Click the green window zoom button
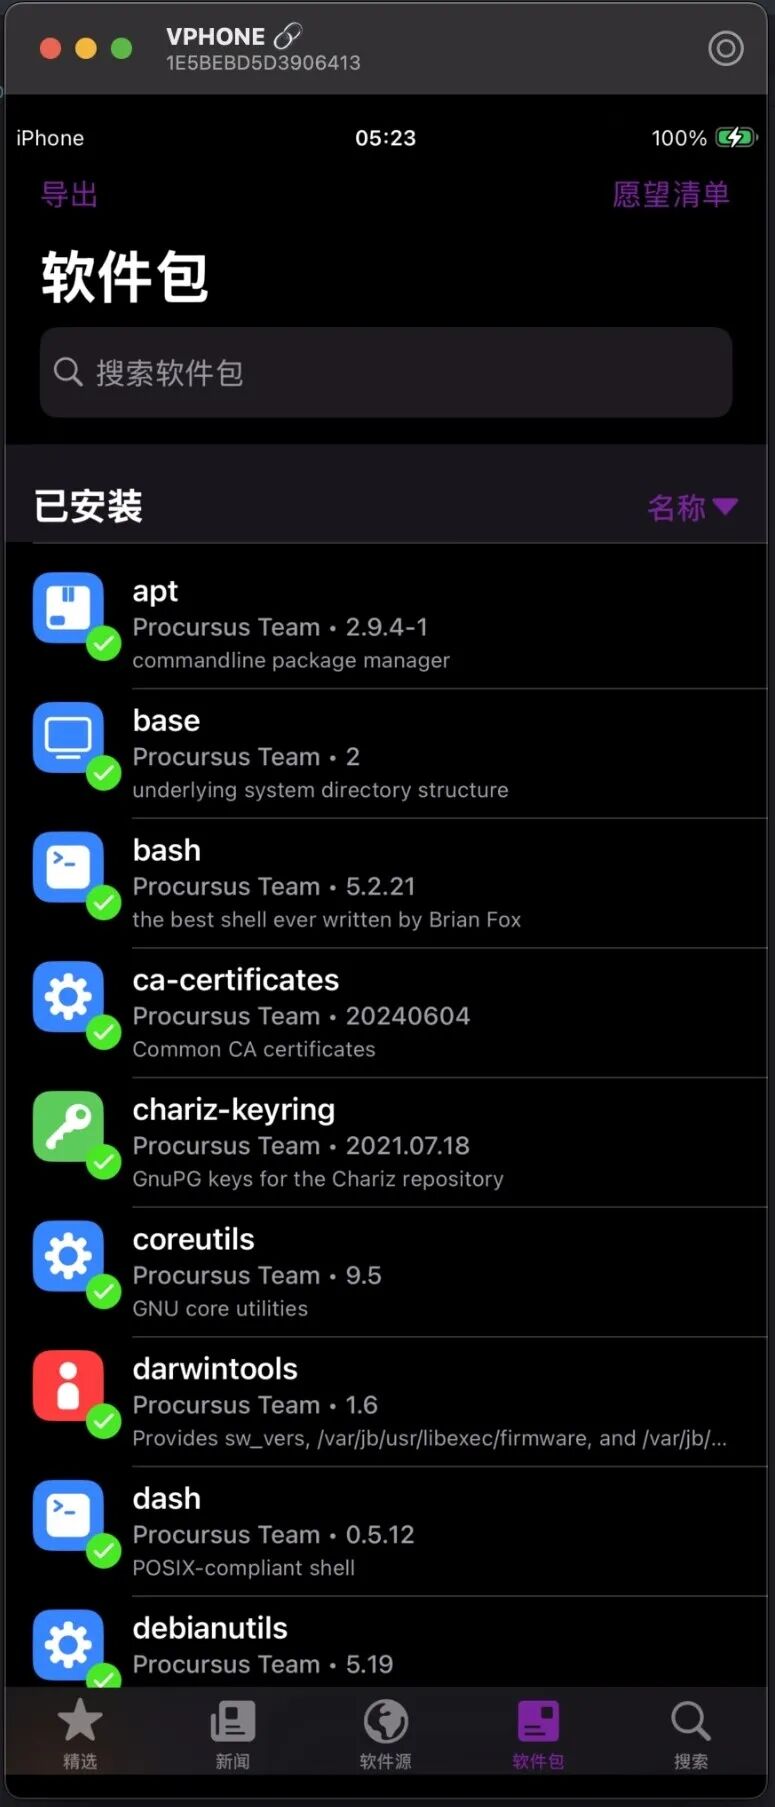Viewport: 775px width, 1807px height. coord(121,48)
